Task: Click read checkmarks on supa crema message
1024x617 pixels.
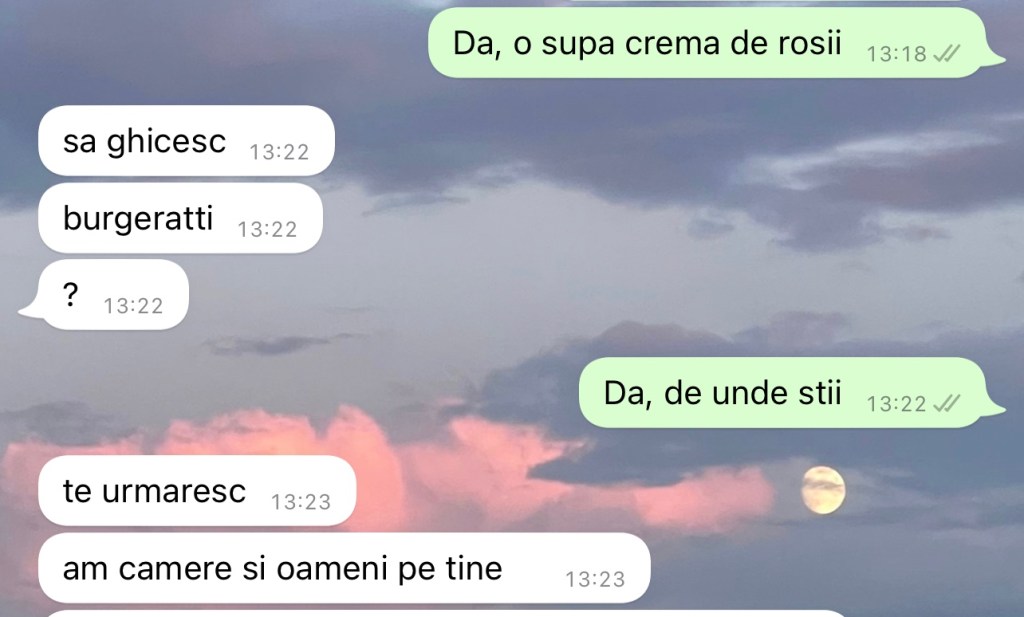Action: (946, 54)
